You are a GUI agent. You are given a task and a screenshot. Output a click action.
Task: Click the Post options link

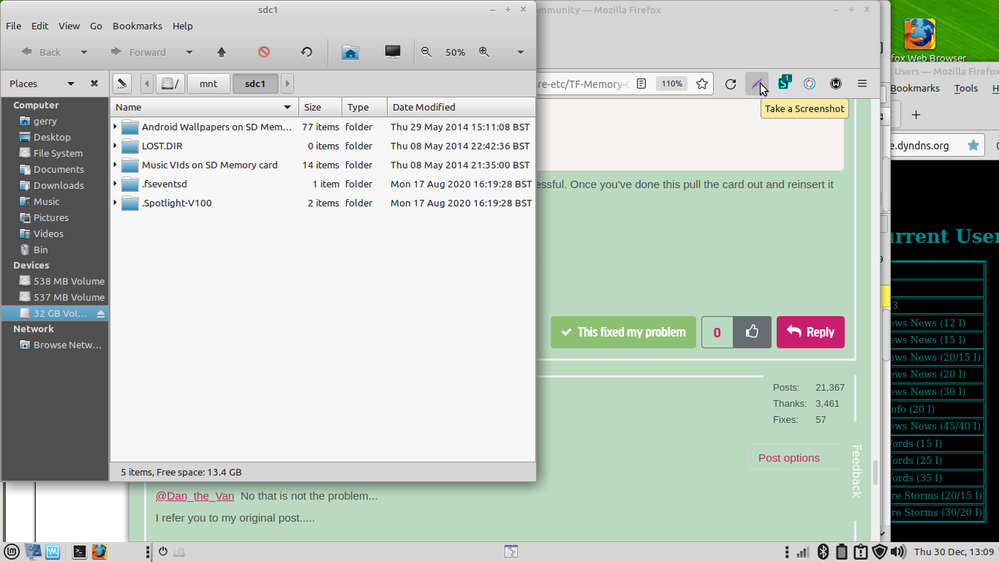click(x=788, y=458)
